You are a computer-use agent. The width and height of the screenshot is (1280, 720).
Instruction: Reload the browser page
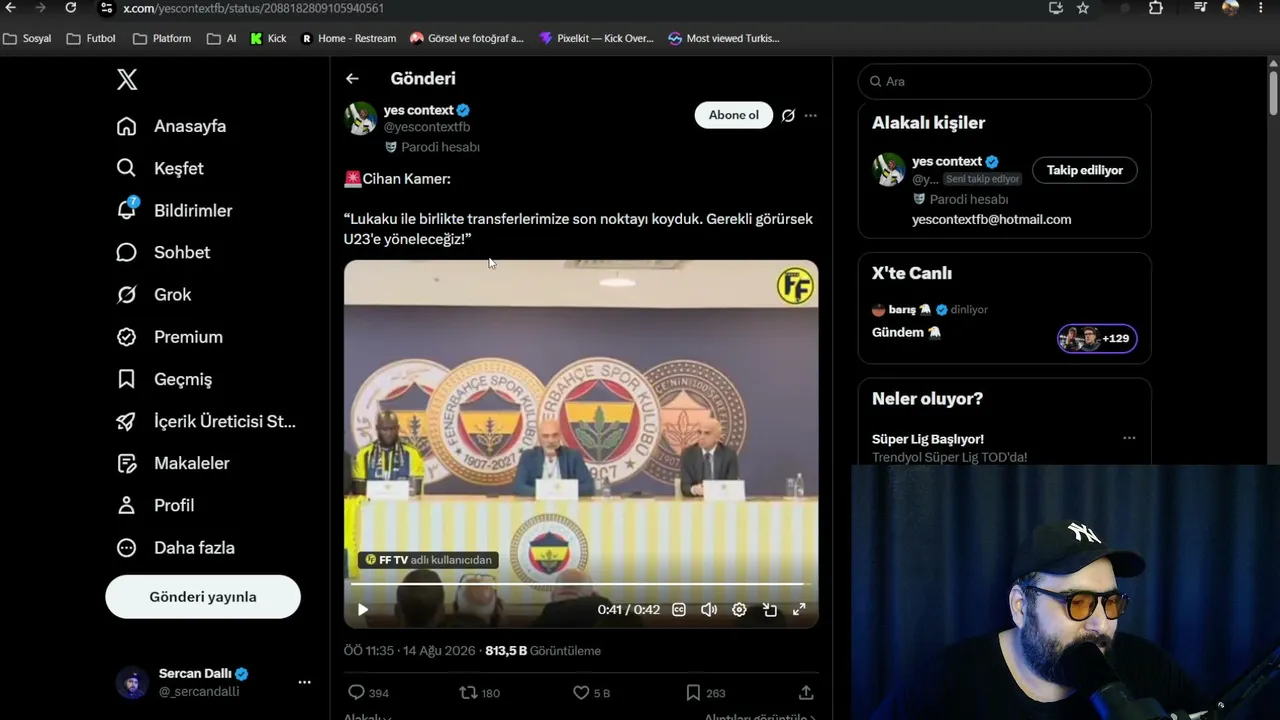click(x=70, y=8)
